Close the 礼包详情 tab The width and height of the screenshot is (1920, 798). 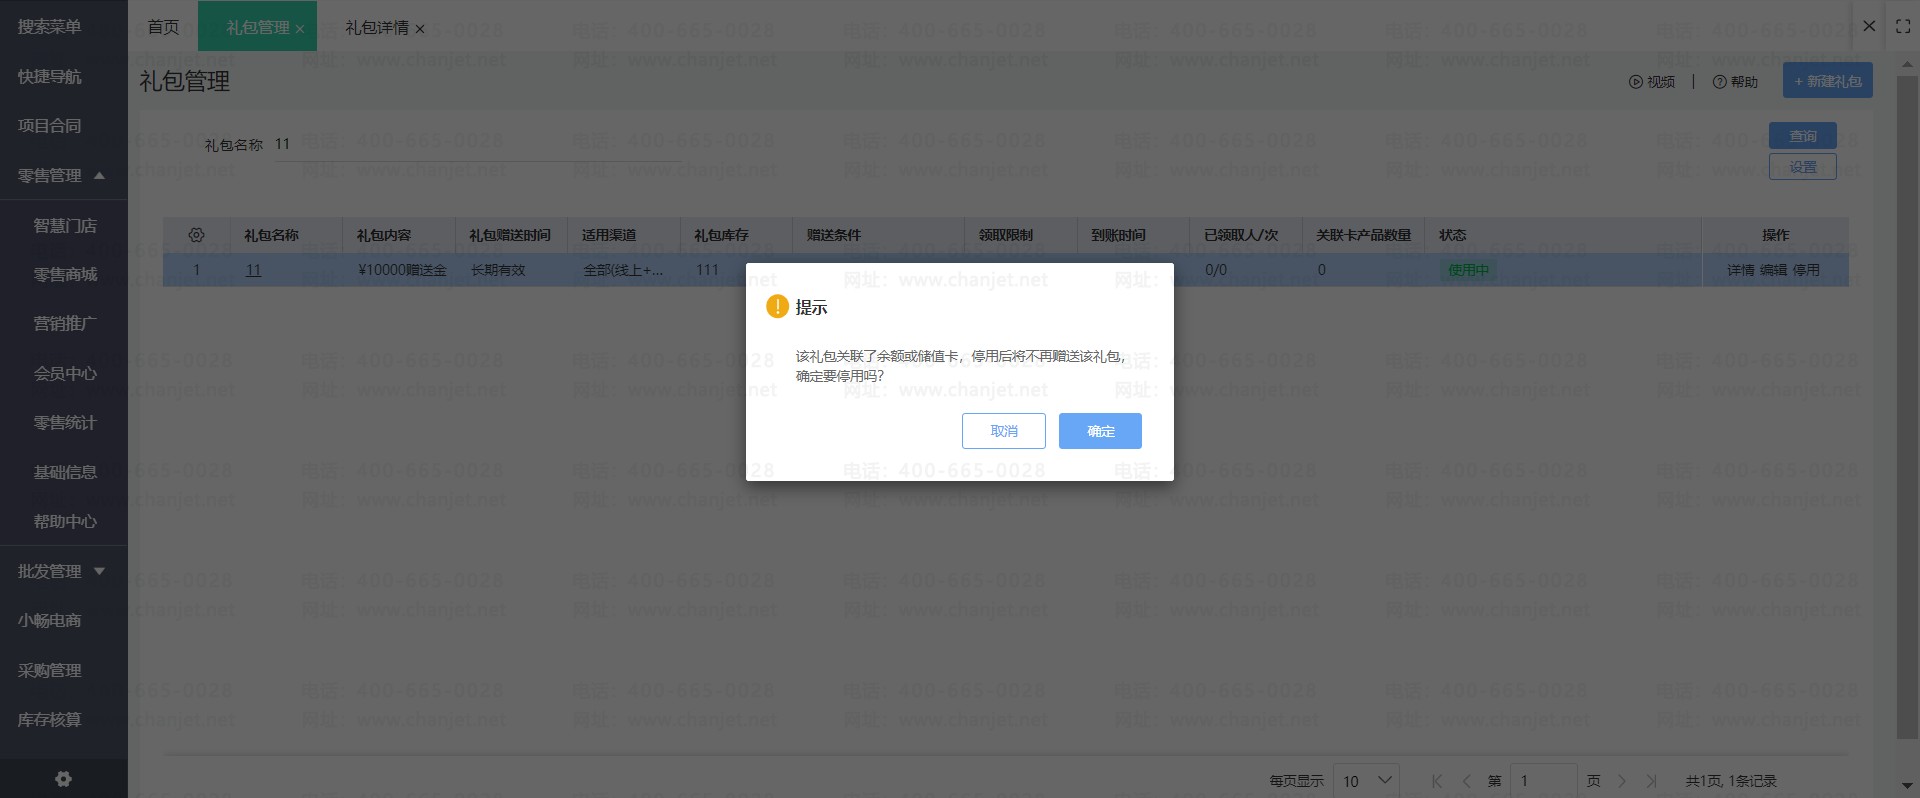(x=420, y=29)
